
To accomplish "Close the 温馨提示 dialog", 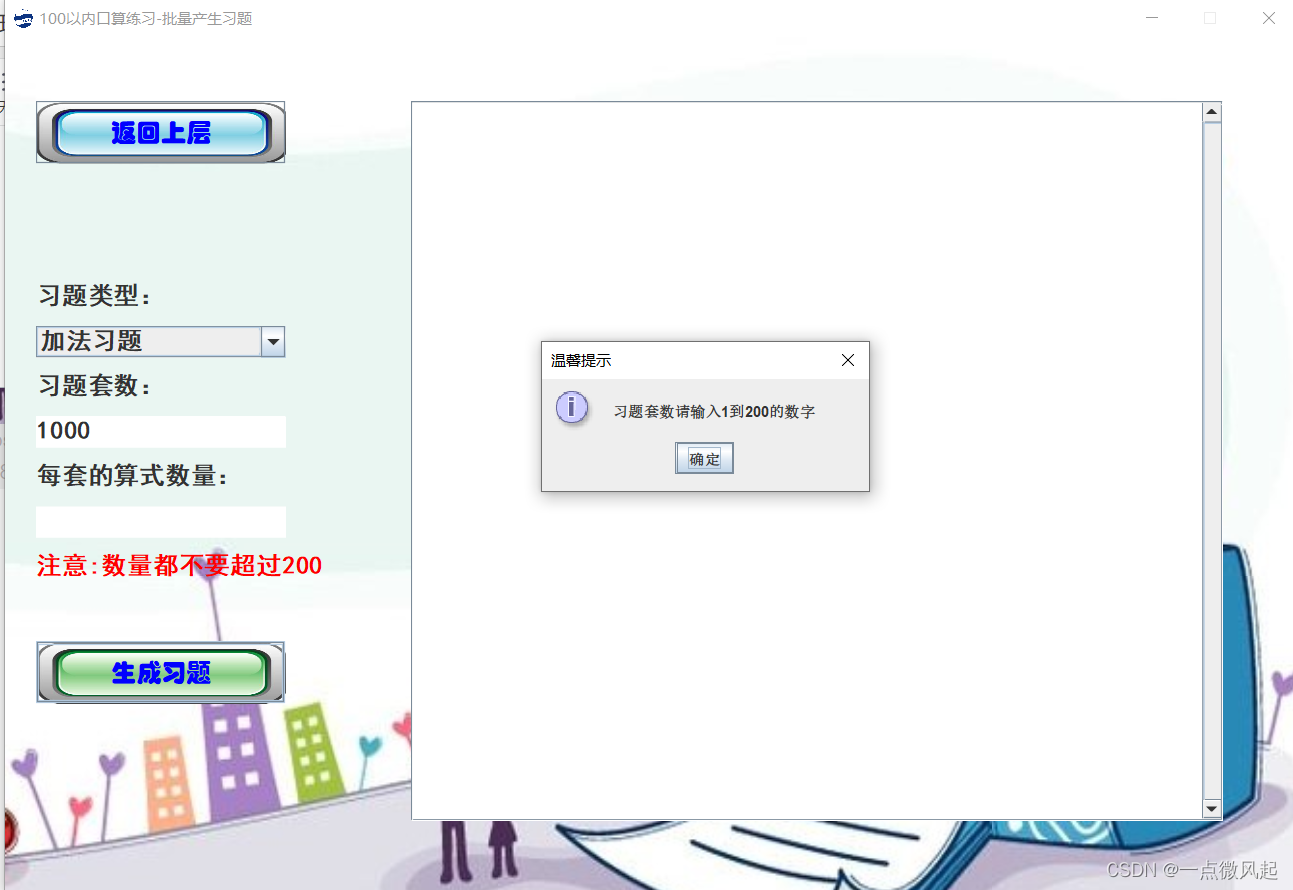I will coord(848,360).
